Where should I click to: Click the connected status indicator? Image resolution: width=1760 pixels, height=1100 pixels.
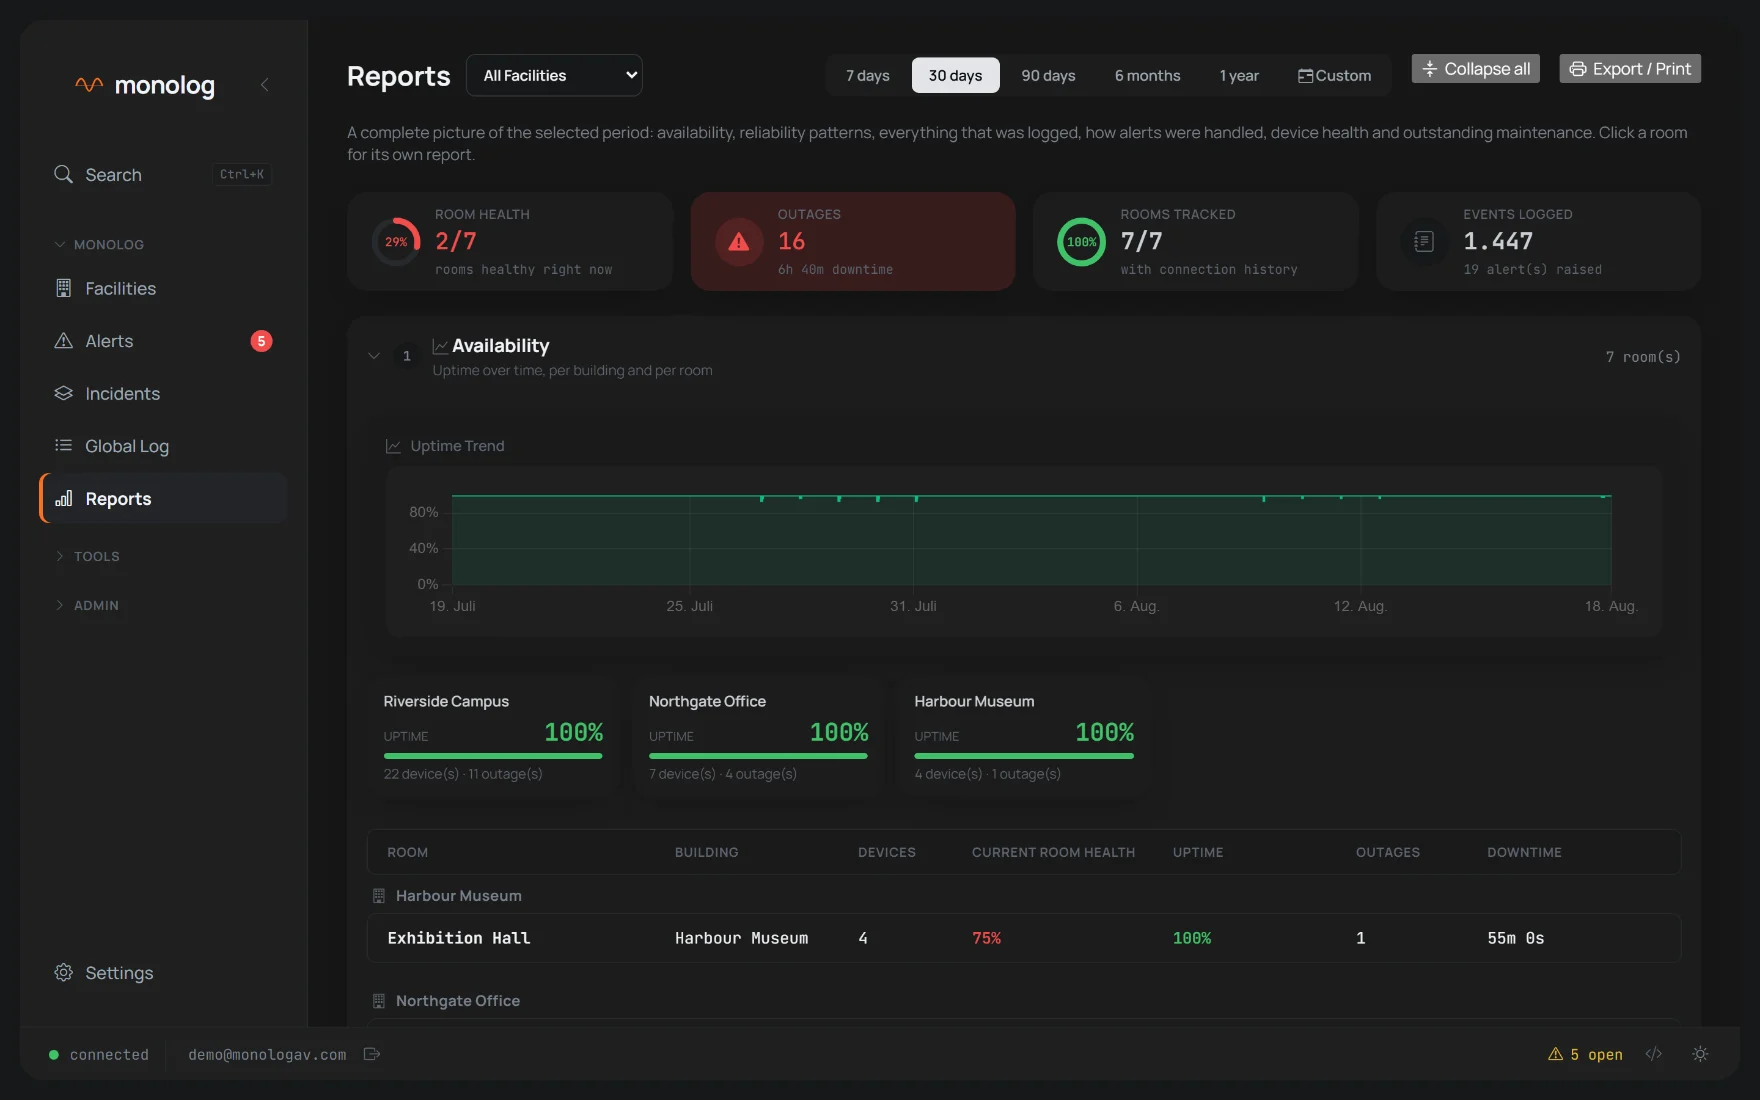[x=99, y=1054]
